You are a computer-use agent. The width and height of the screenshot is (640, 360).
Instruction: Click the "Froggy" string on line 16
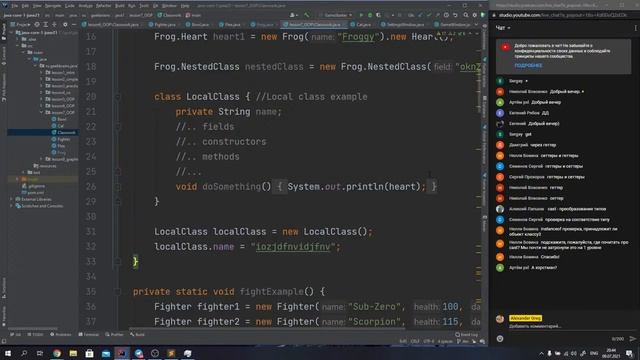[358, 37]
